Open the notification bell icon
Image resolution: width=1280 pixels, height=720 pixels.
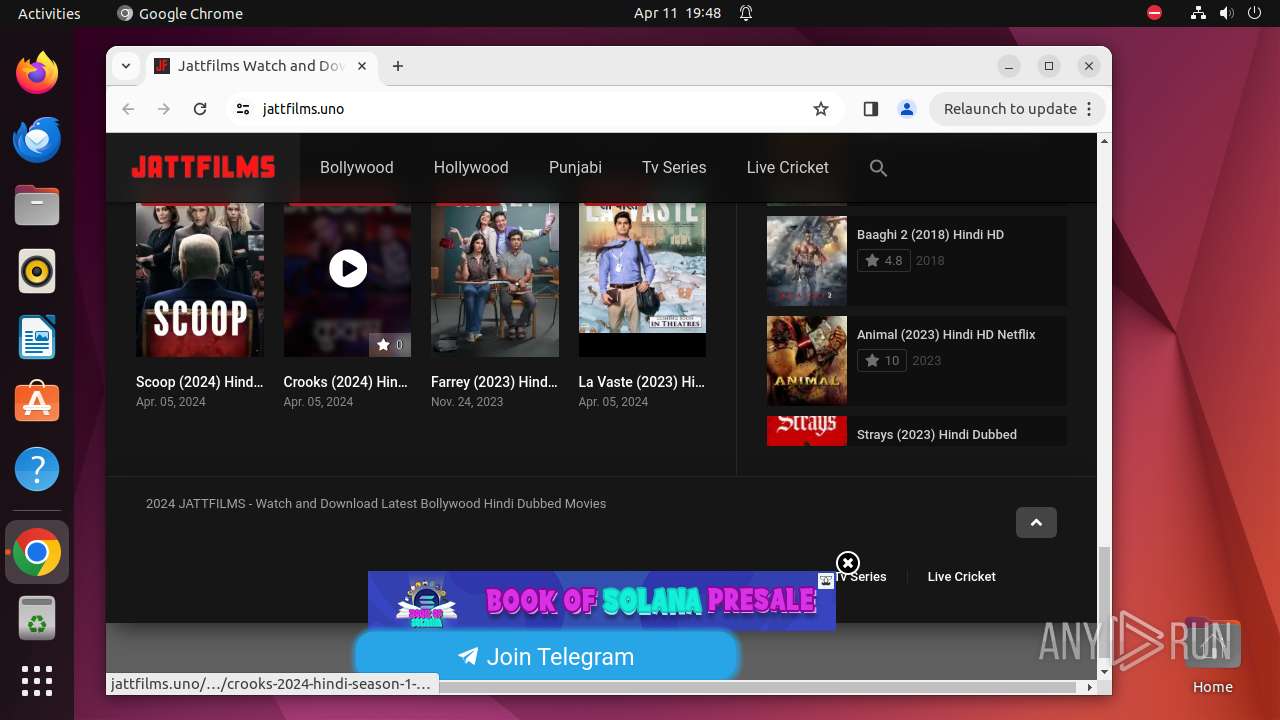pyautogui.click(x=746, y=13)
